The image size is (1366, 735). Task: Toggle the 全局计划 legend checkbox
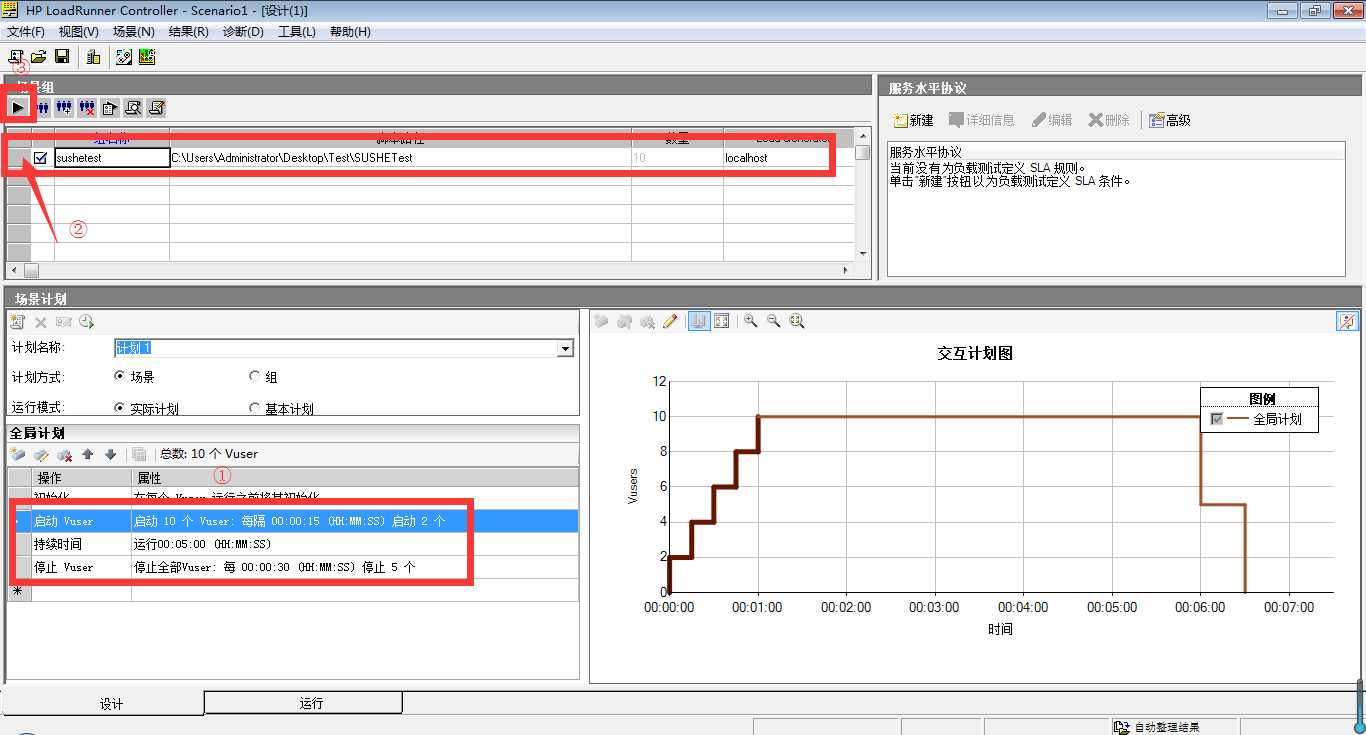pos(1217,420)
